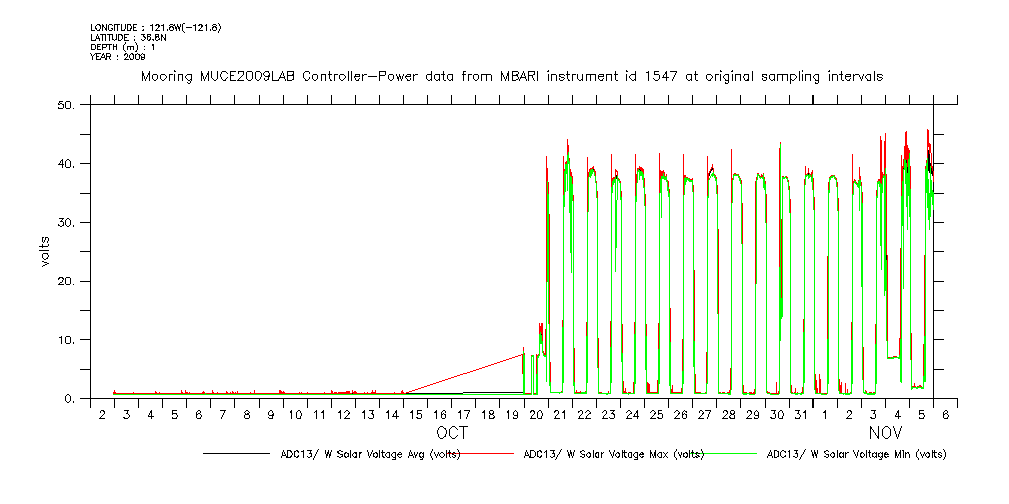Select the LONGITUDE header text line

(155, 27)
